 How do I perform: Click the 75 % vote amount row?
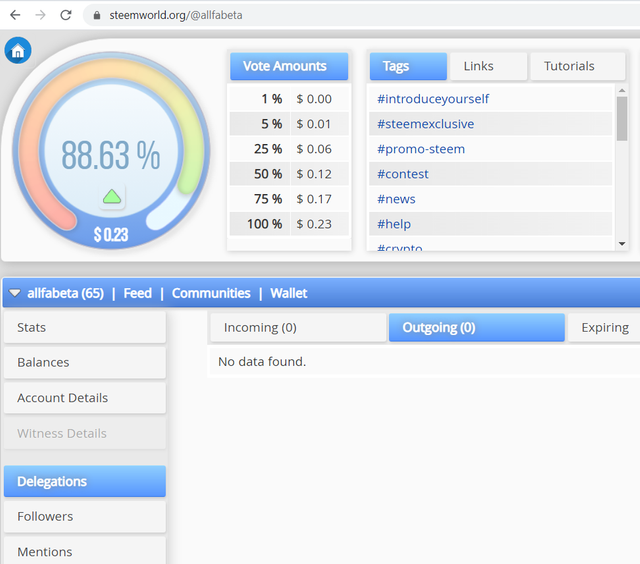[x=289, y=199]
